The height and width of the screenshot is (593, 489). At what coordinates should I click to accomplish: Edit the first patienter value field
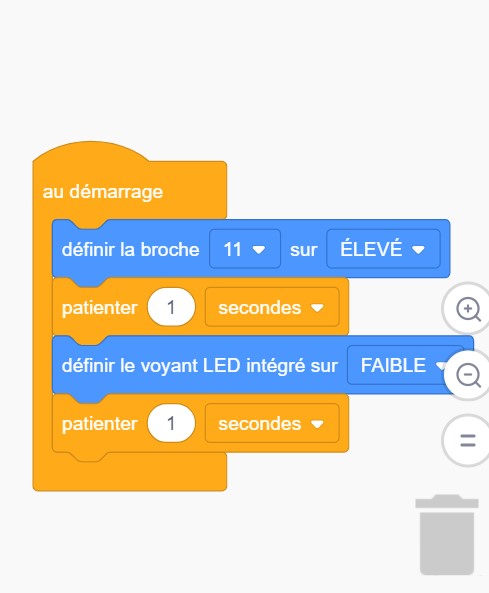pos(171,307)
